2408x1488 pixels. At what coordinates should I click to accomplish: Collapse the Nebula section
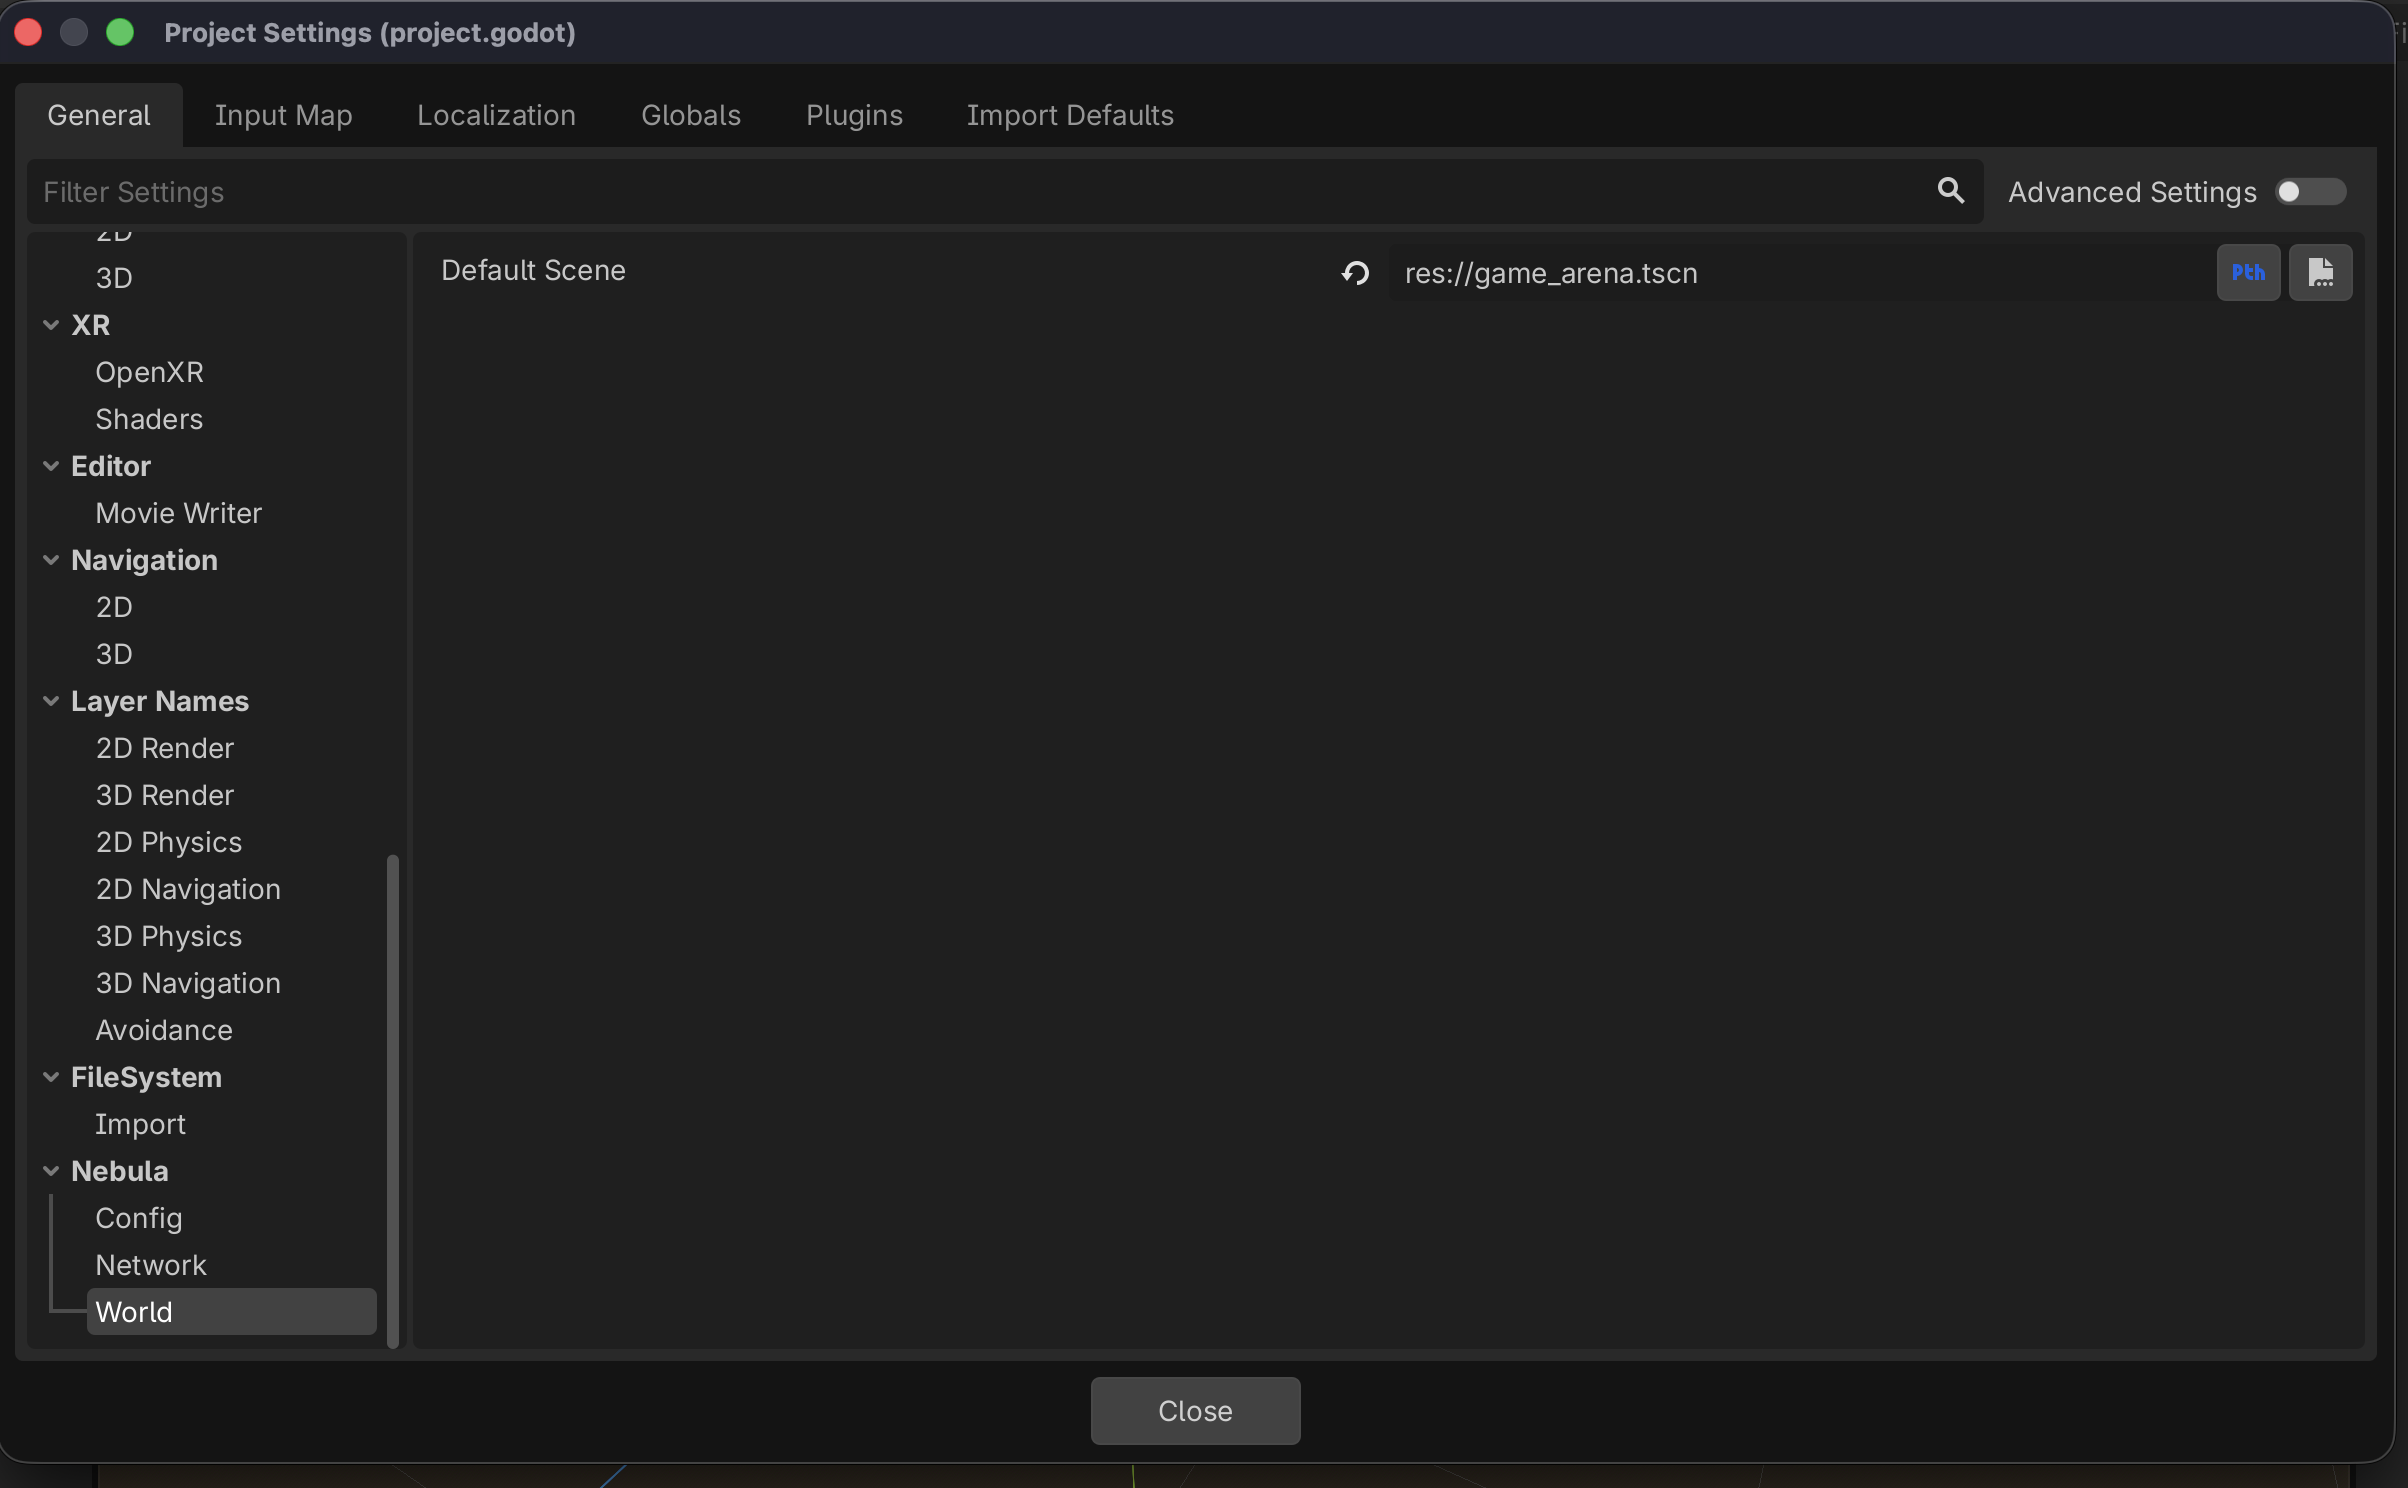tap(51, 1171)
